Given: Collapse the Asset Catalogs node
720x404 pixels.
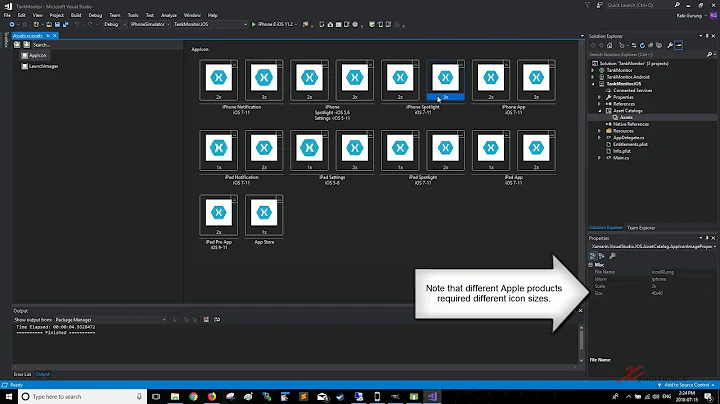Looking at the screenshot, I should [599, 111].
